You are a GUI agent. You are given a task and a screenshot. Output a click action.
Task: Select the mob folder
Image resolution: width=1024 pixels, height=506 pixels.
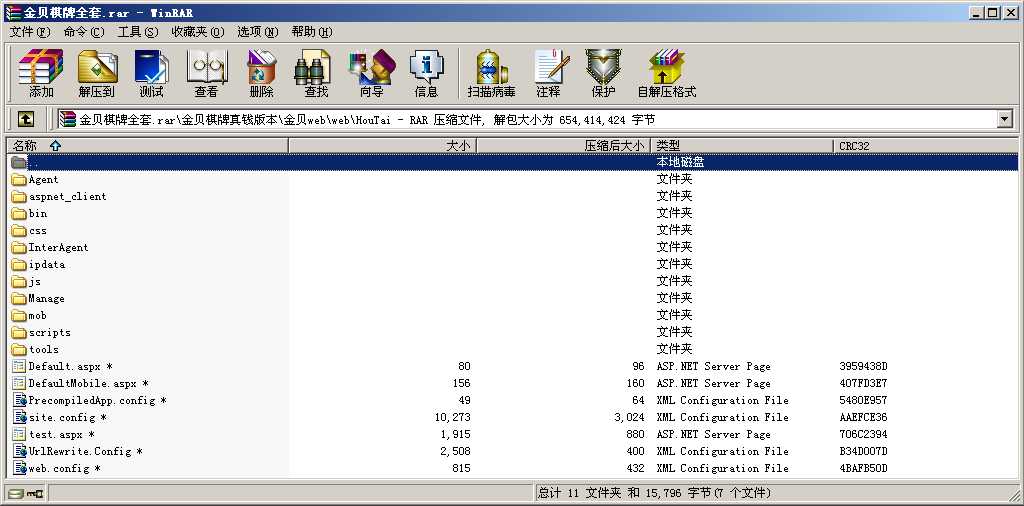point(29,315)
